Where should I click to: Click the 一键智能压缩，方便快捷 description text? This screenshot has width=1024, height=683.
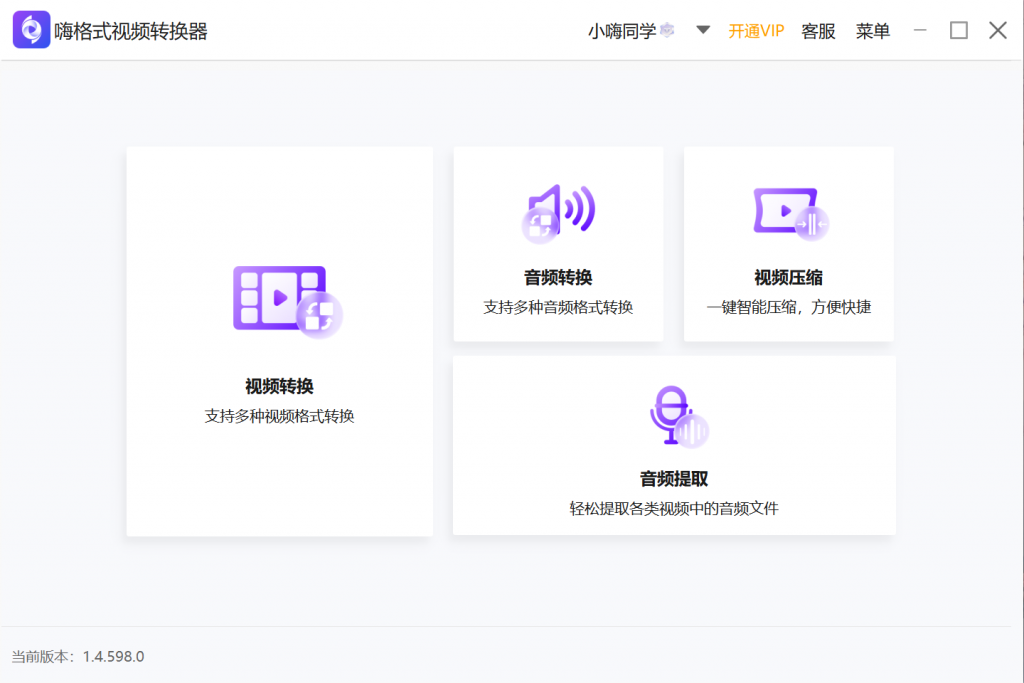pyautogui.click(x=788, y=305)
